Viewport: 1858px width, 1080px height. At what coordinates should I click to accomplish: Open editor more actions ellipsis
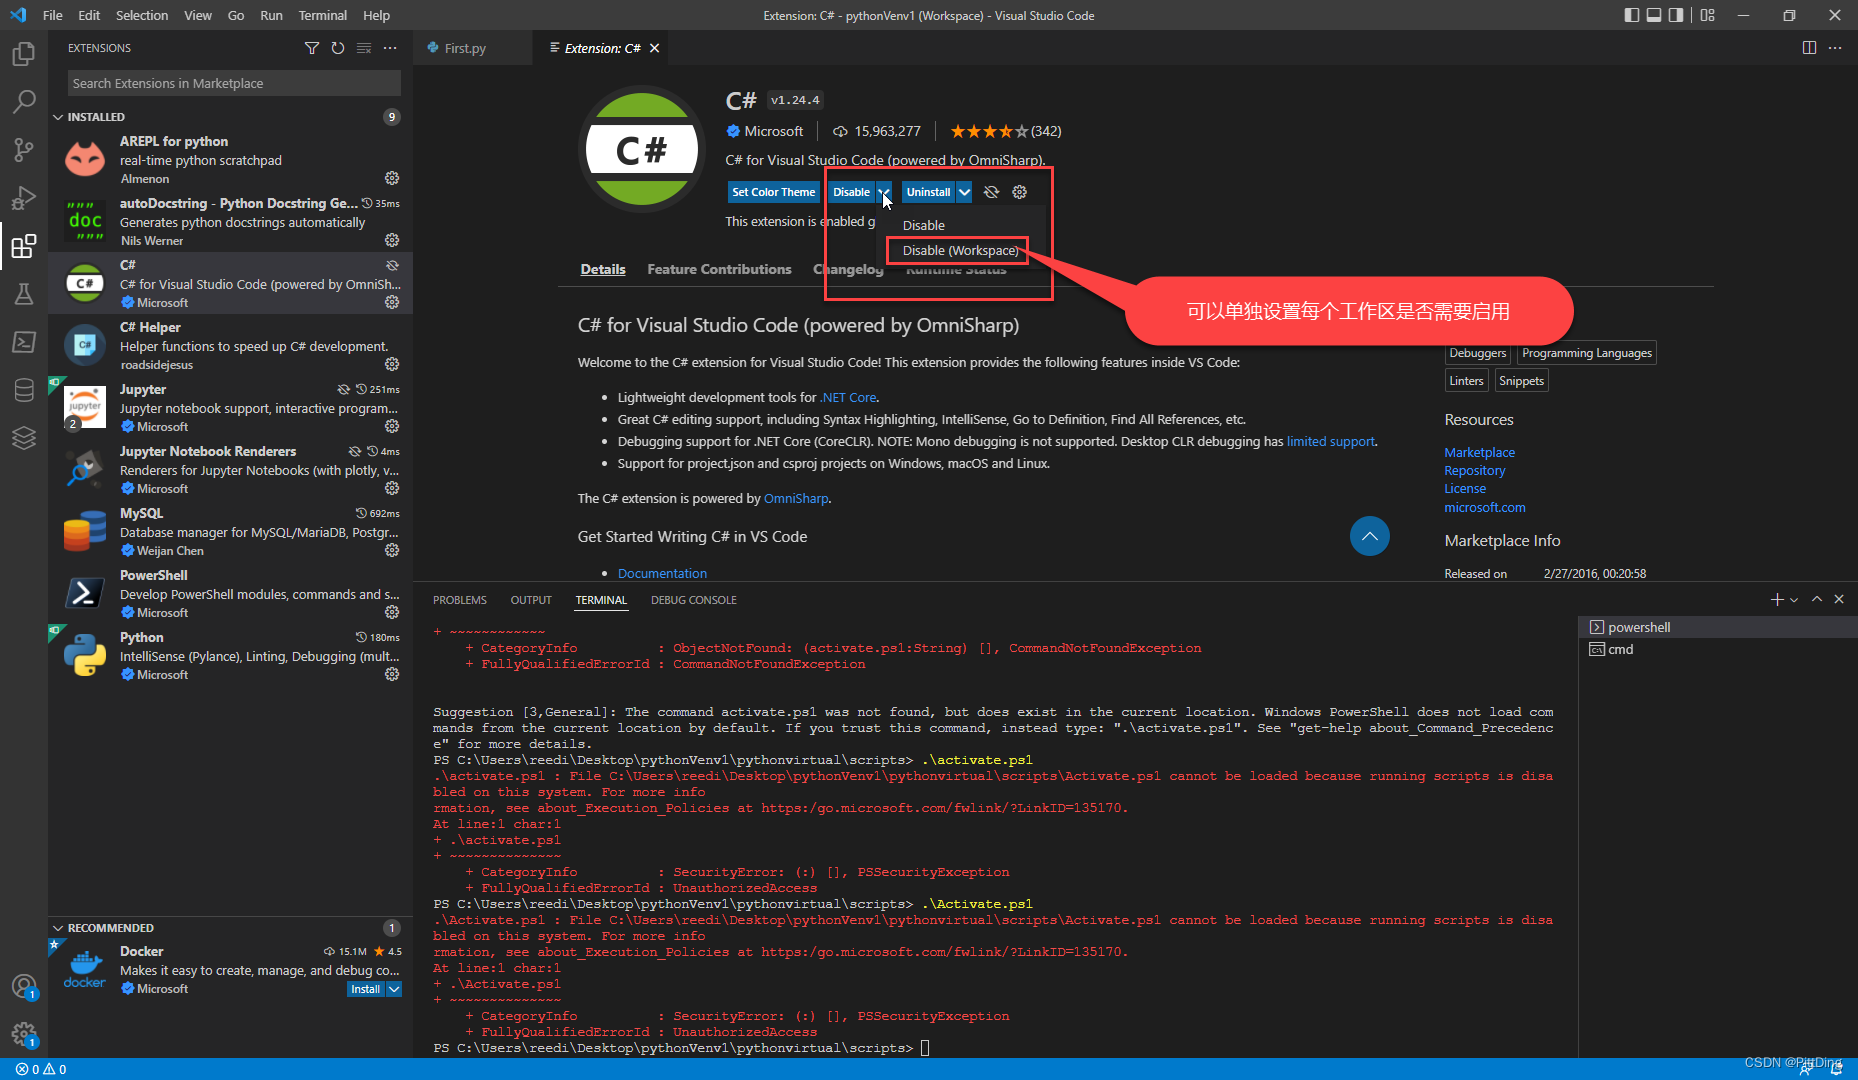[x=1835, y=48]
